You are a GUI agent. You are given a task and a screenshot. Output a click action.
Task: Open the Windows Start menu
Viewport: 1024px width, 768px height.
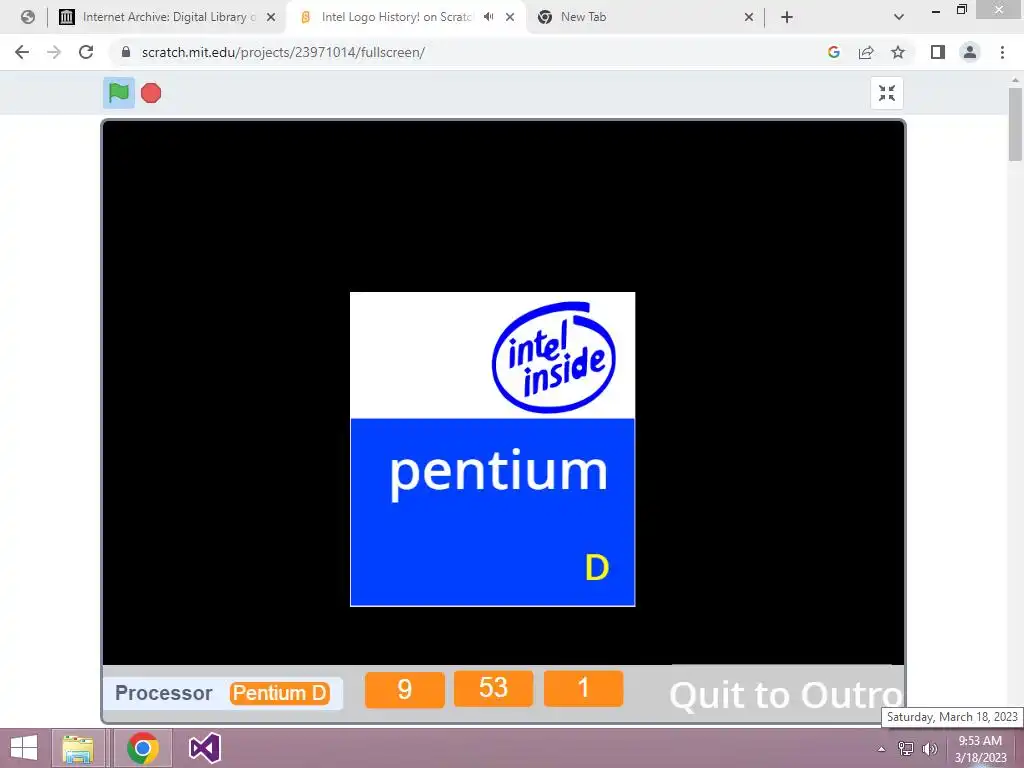pos(24,748)
